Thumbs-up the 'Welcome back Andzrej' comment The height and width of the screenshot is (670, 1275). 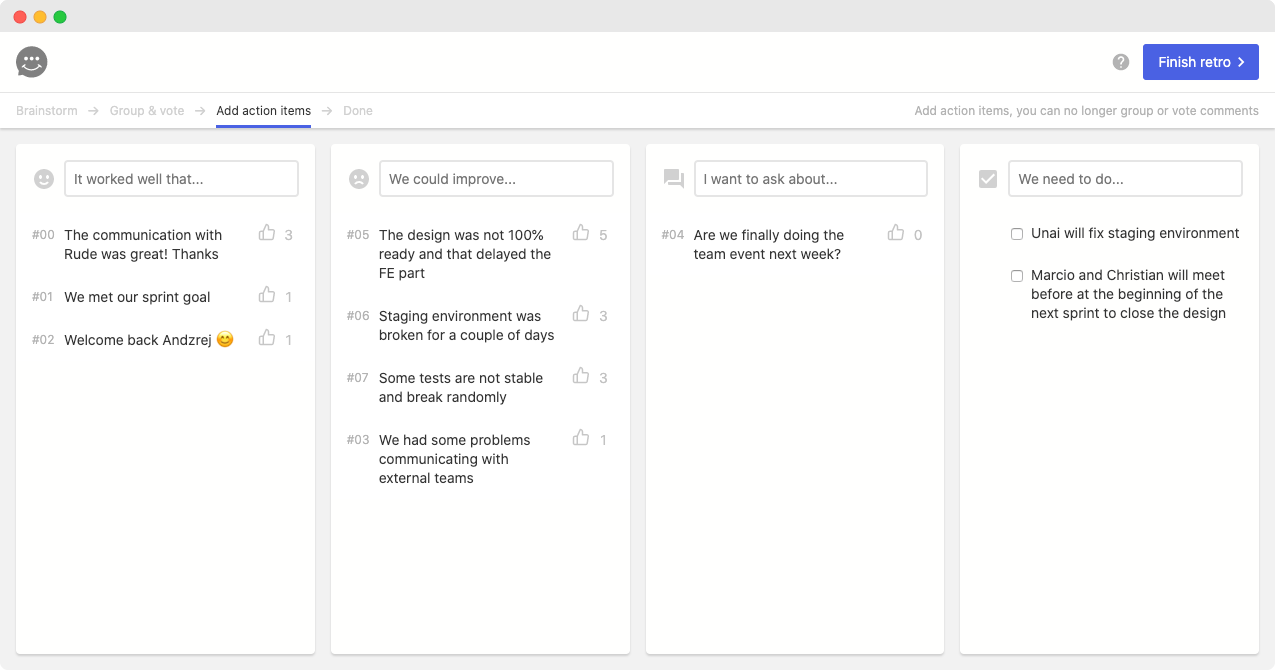click(x=267, y=338)
